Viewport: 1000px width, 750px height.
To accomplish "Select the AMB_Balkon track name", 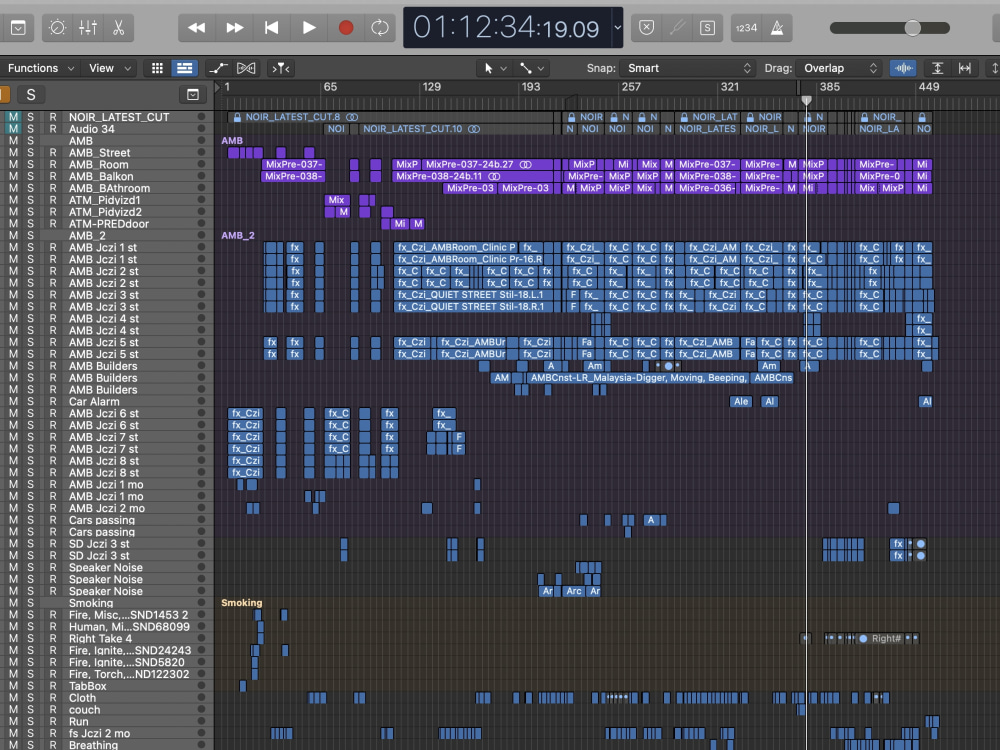I will point(101,176).
